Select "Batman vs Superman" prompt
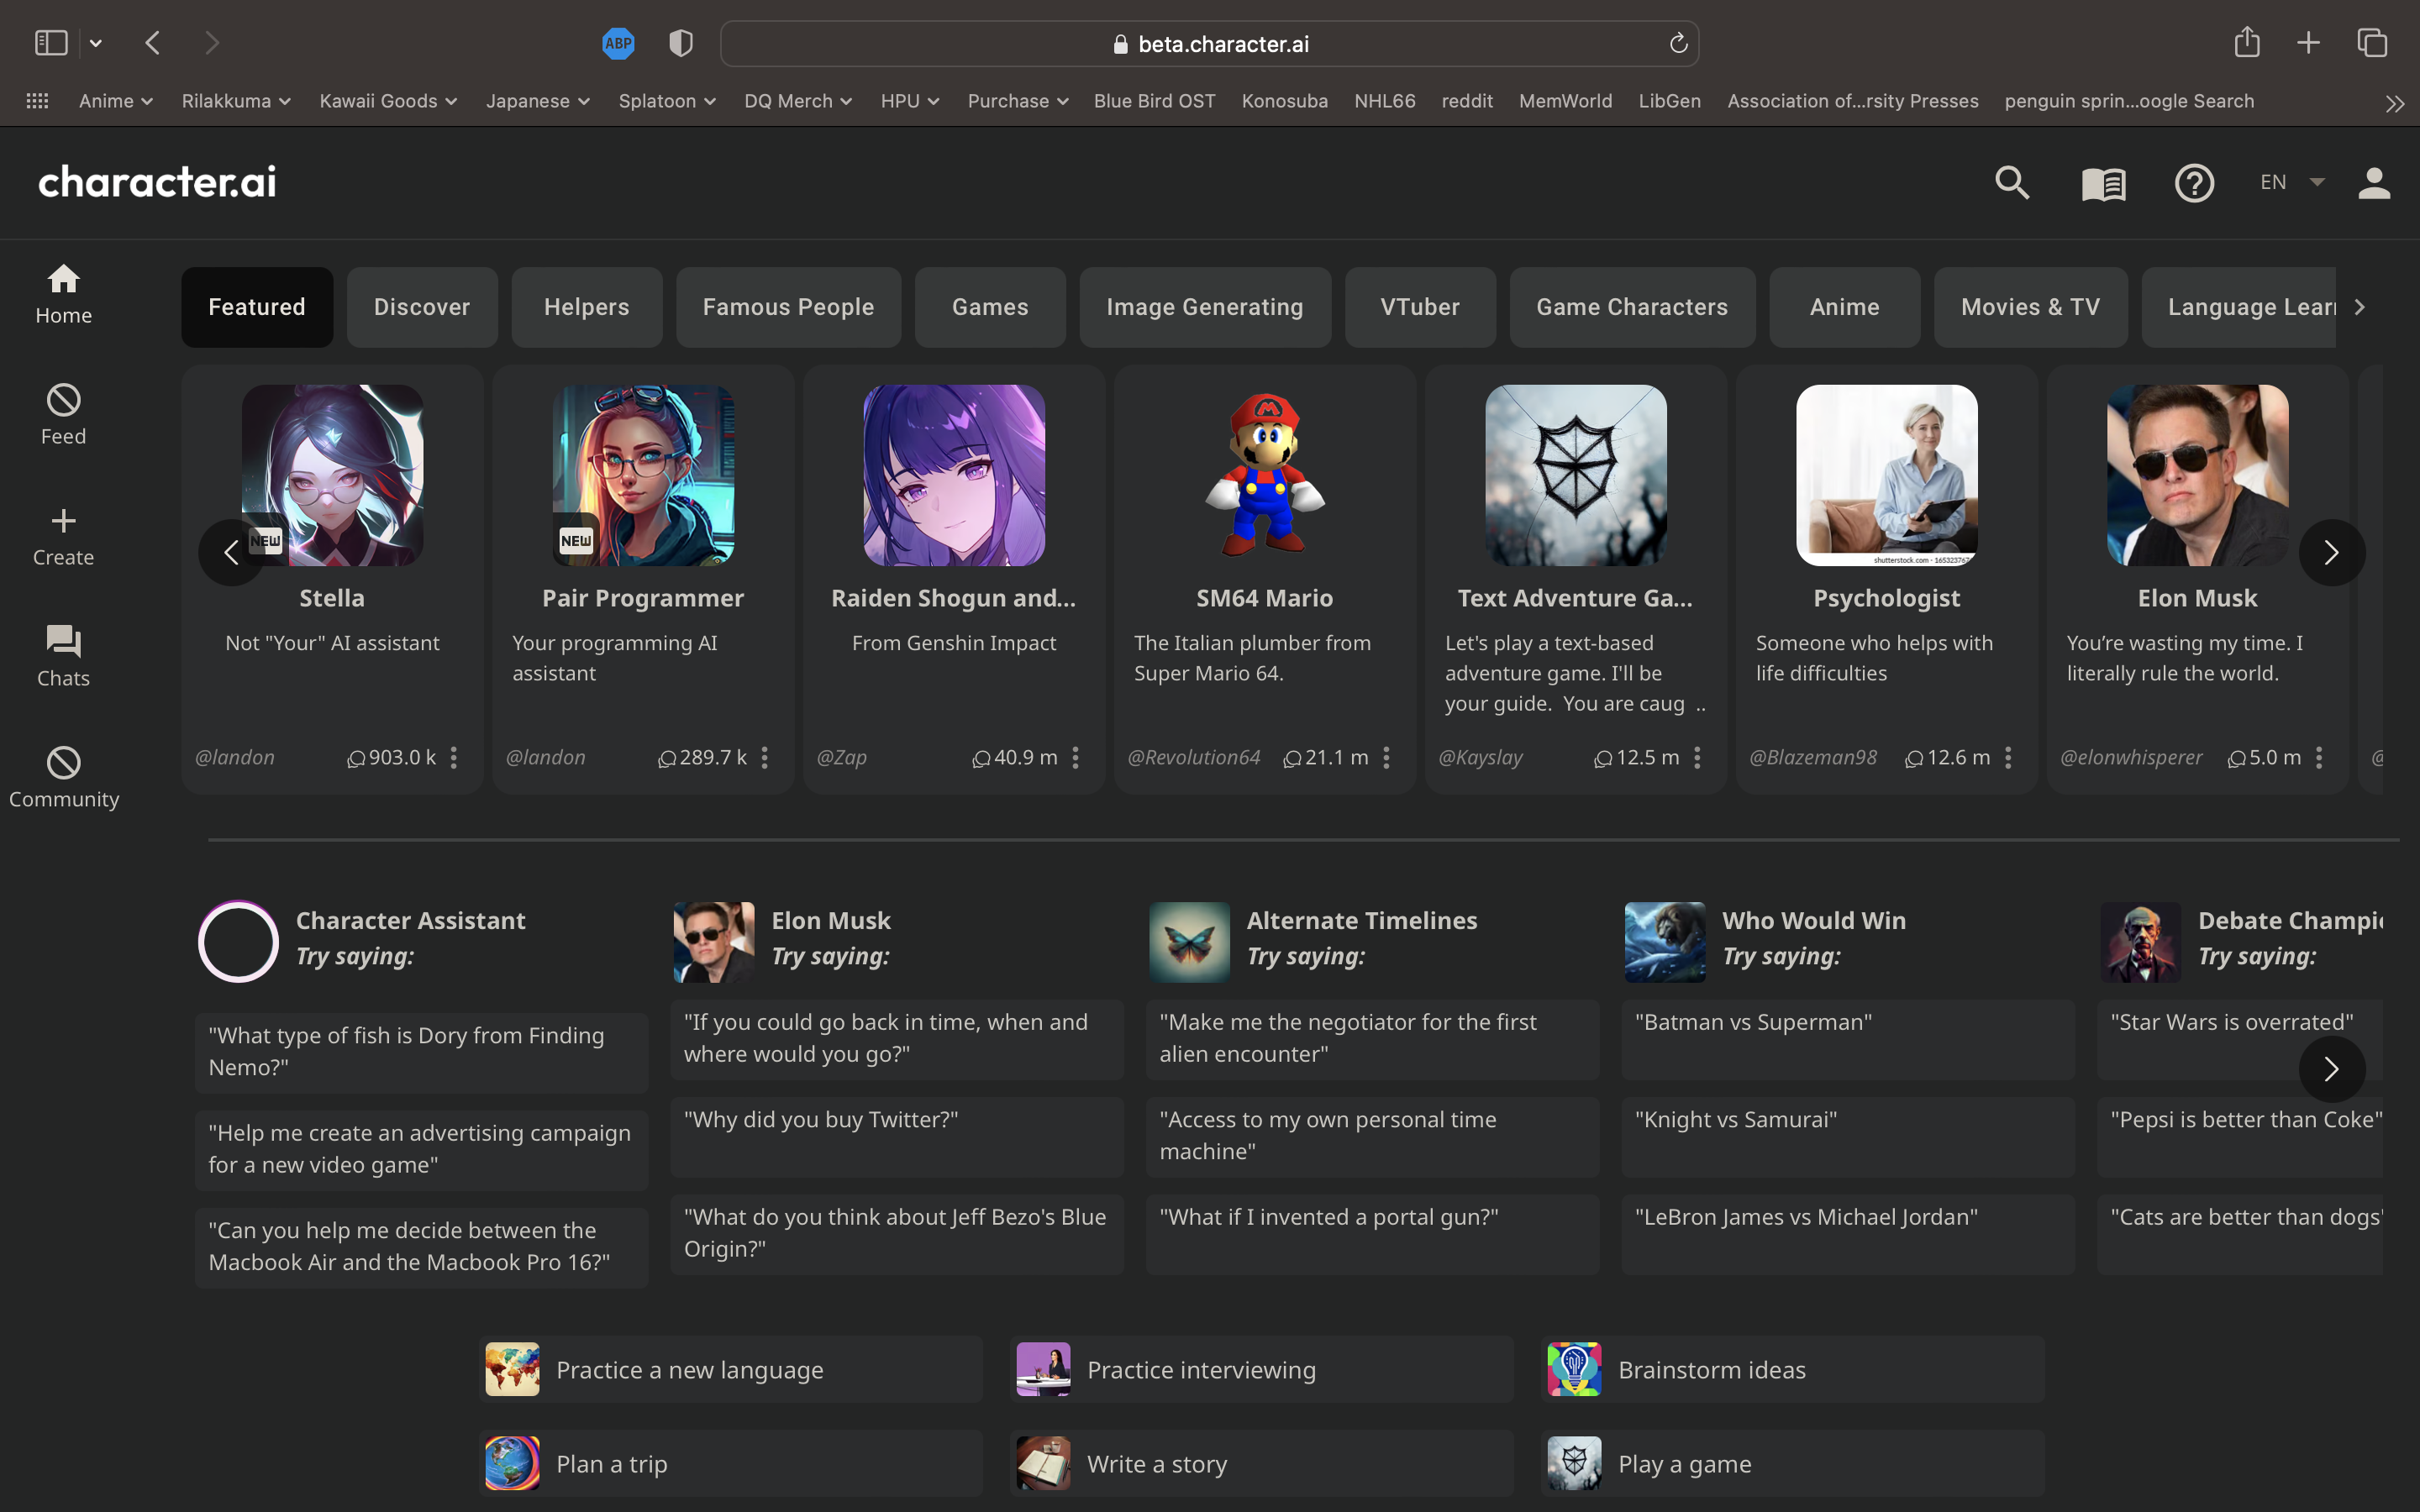Viewport: 2420px width, 1512px height. pos(1848,1039)
